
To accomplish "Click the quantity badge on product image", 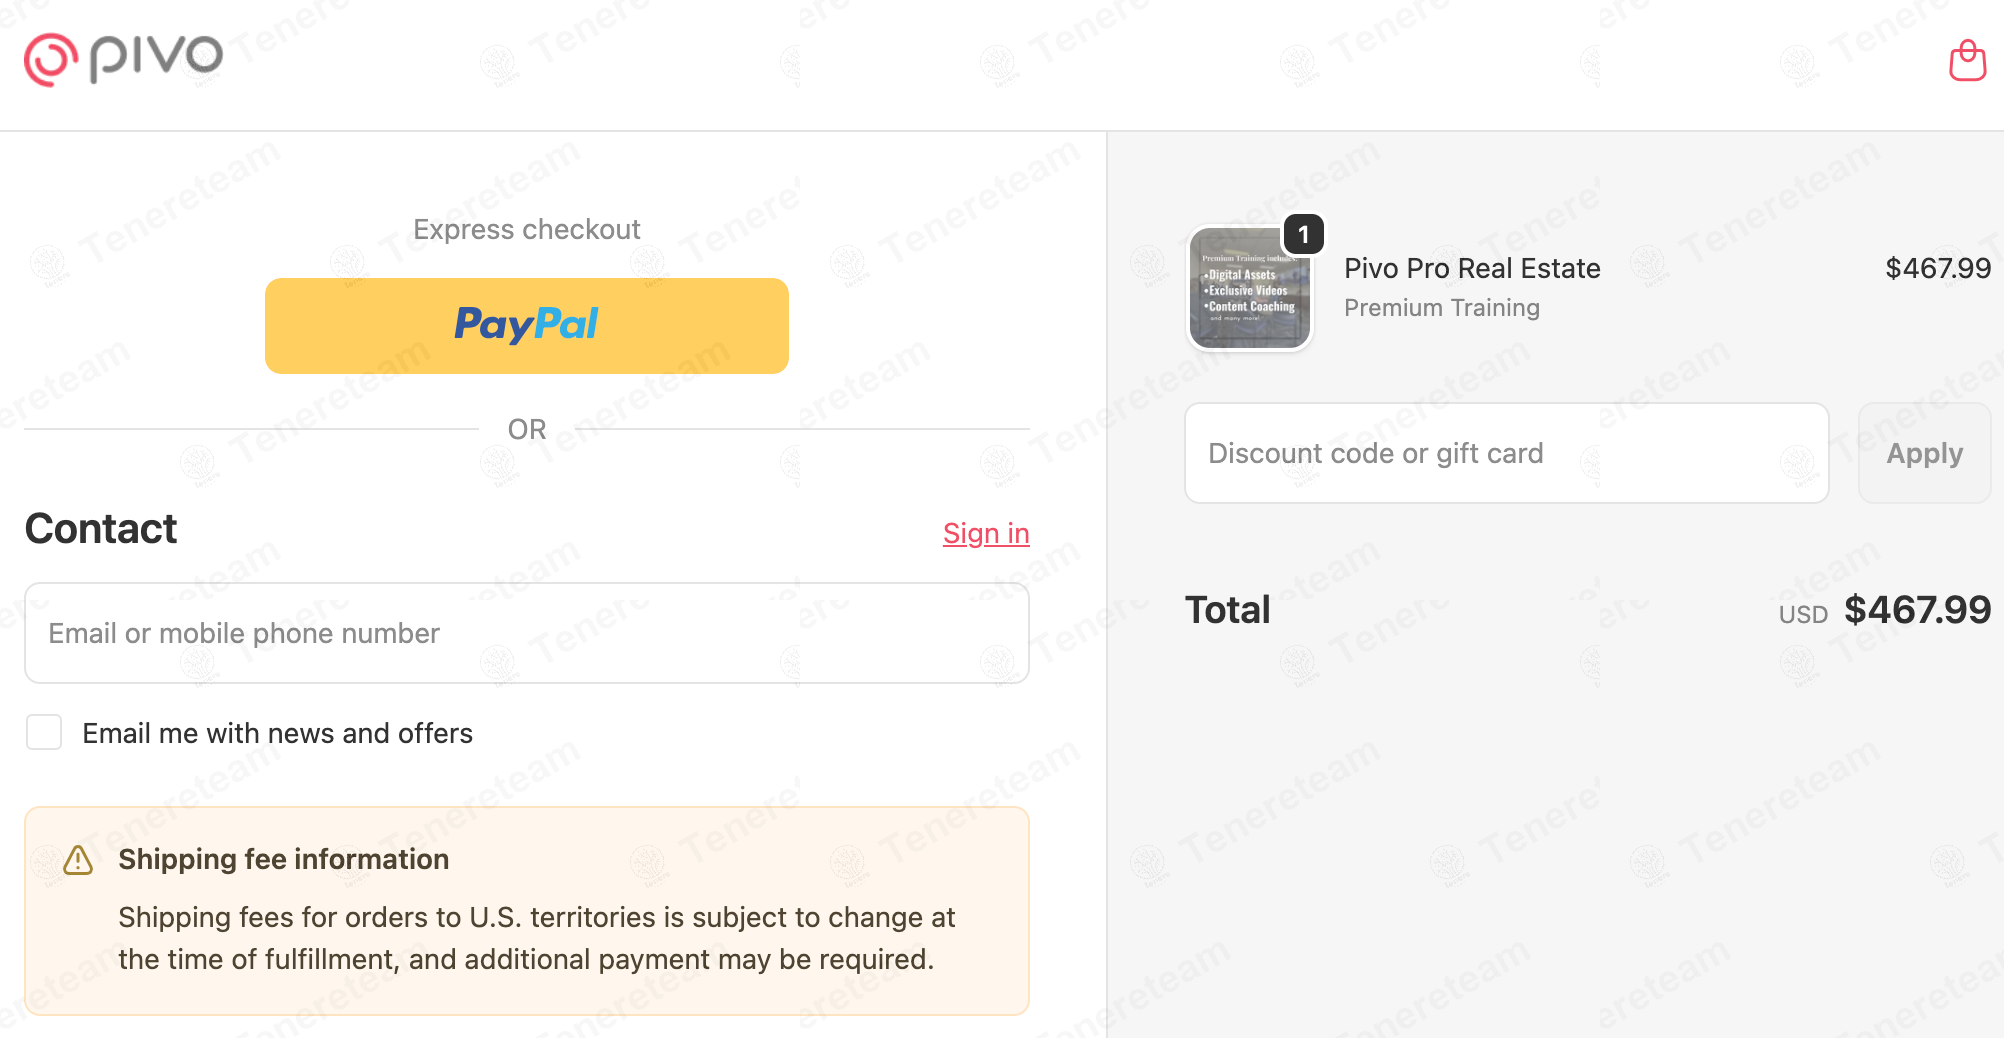I will (1303, 235).
